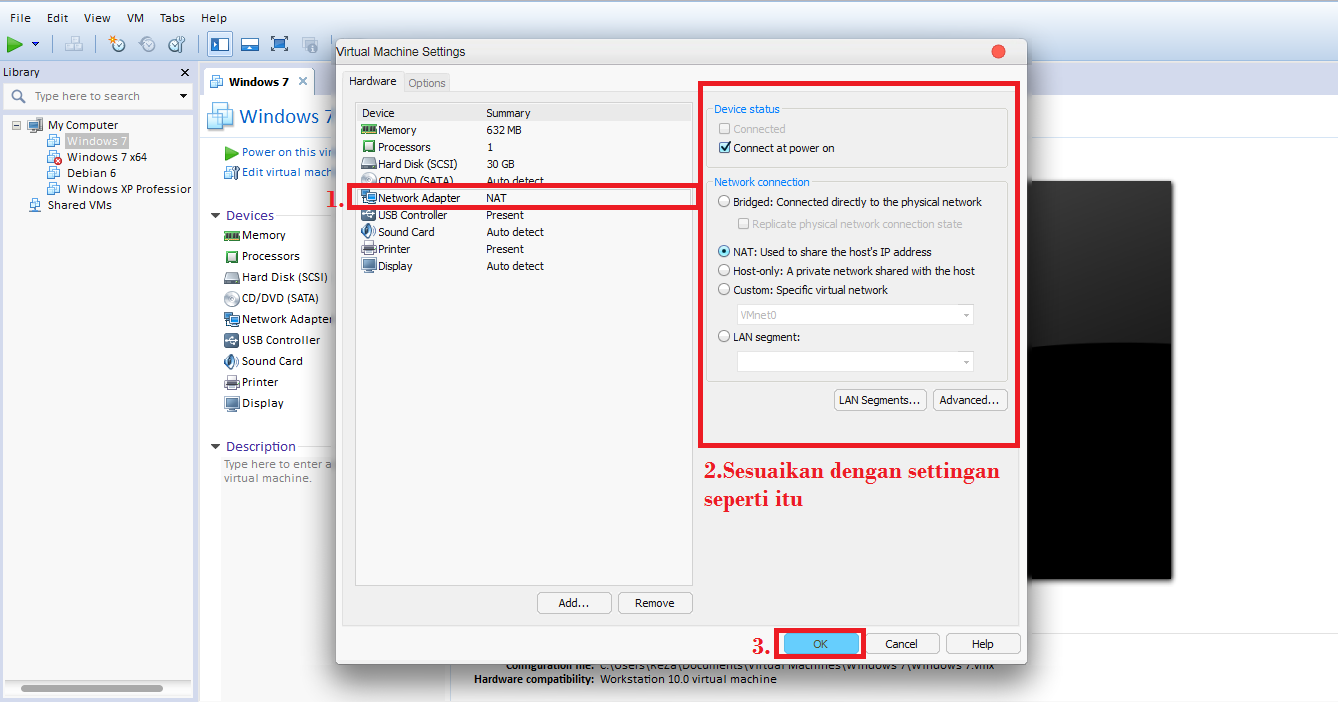Click the show/hide Library sidebar icon
Viewport: 1338px width, 702px height.
click(219, 44)
